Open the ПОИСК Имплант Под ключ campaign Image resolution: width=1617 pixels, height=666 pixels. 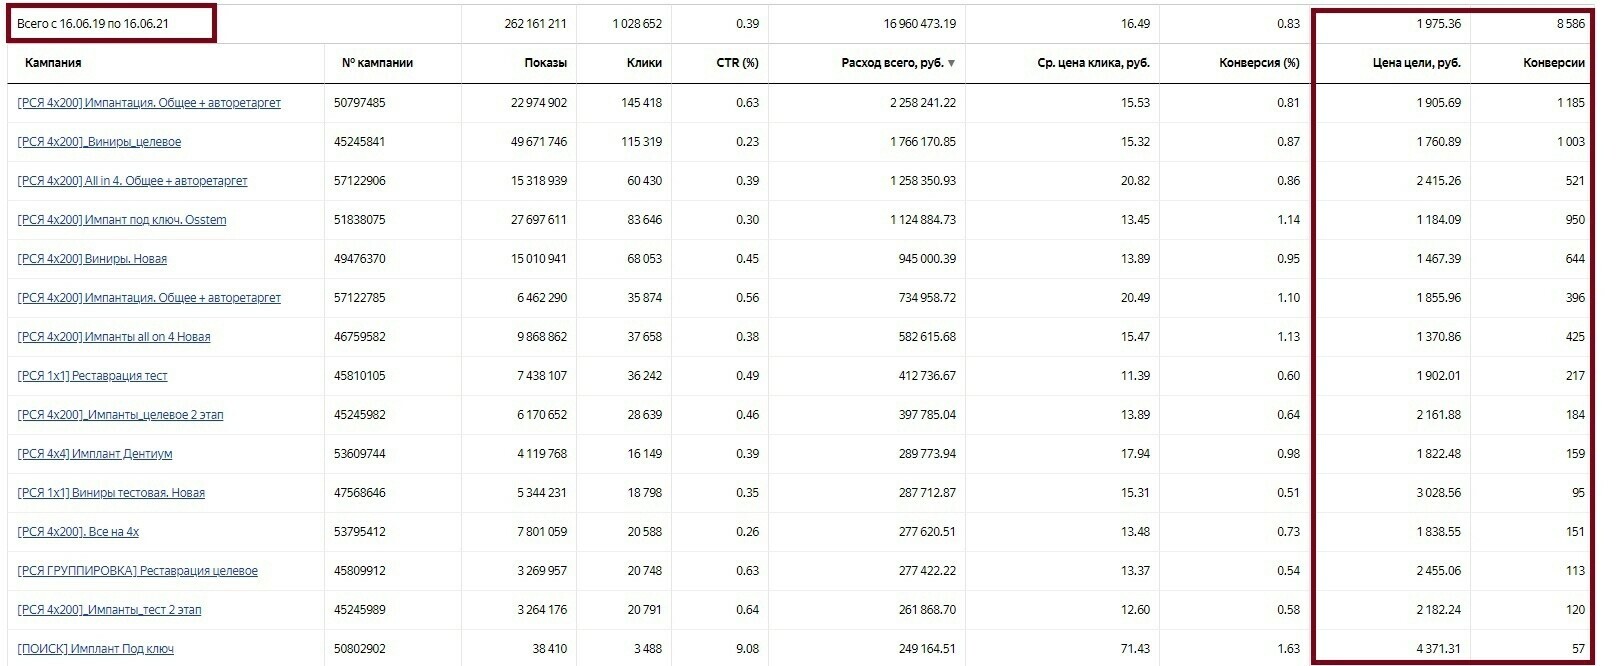coord(95,649)
